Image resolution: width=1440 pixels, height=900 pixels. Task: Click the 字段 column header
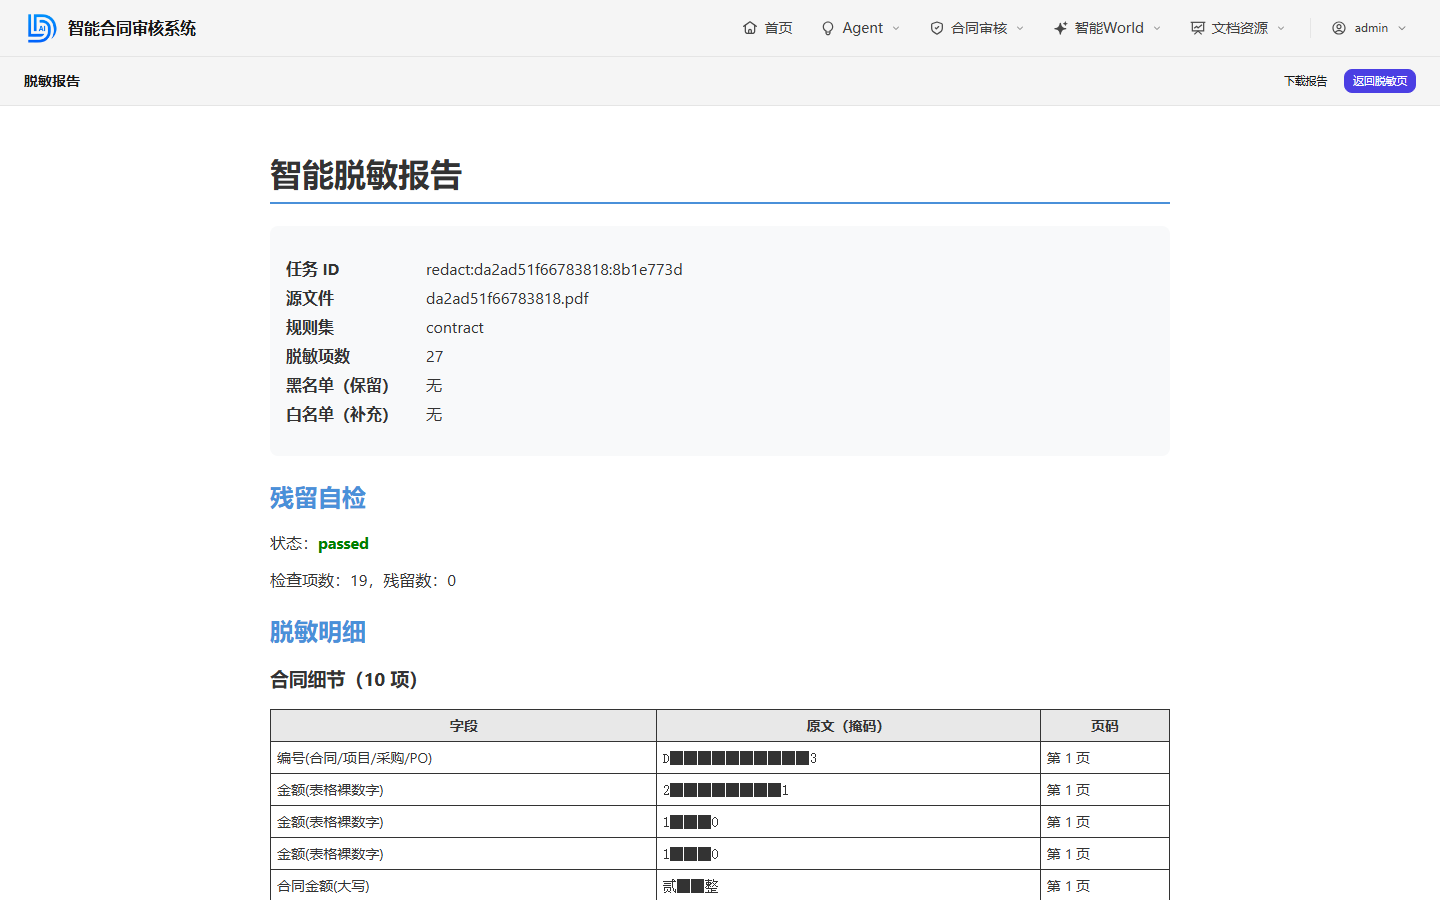464,726
